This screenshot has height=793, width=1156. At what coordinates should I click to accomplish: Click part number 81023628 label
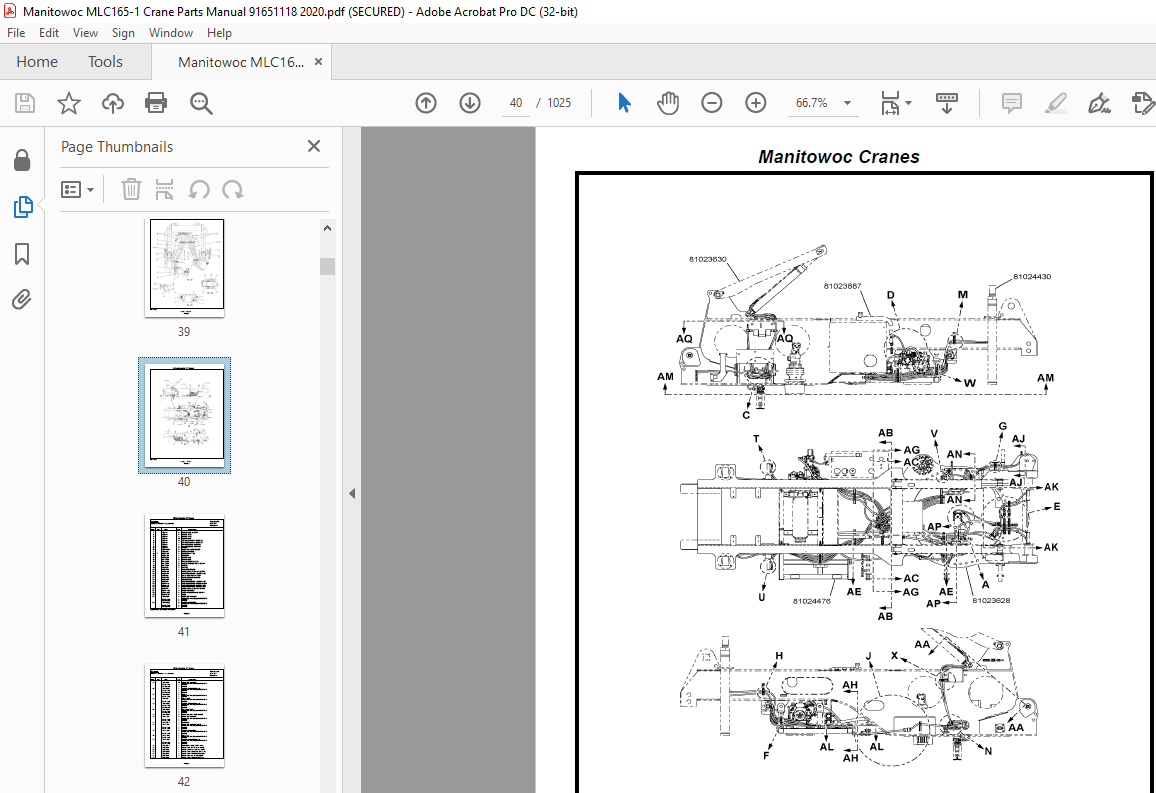pos(991,600)
